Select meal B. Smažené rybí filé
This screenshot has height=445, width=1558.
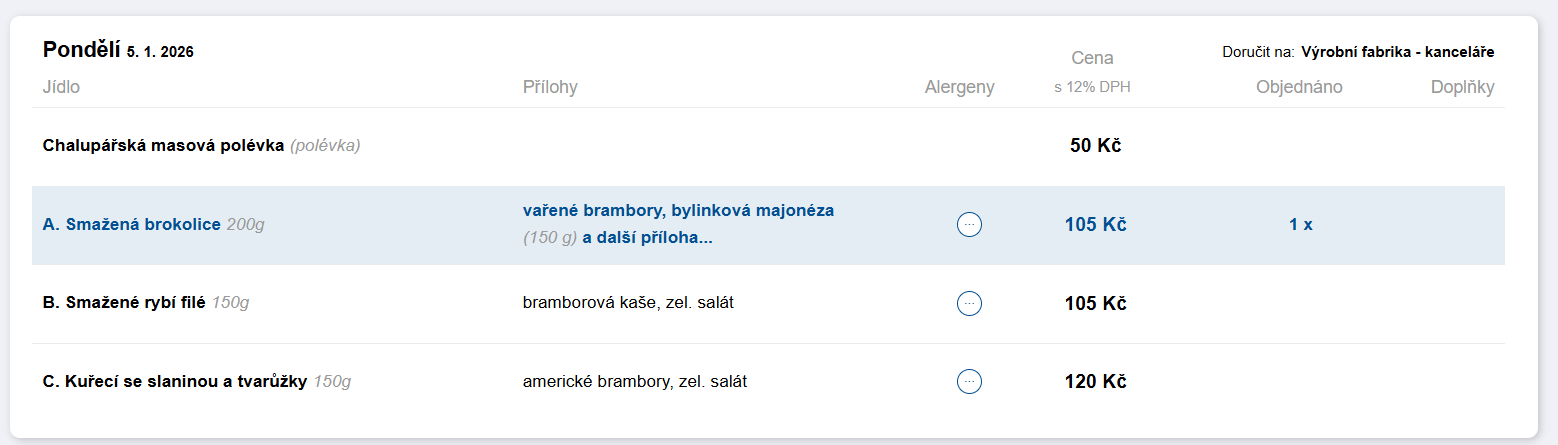coord(126,303)
